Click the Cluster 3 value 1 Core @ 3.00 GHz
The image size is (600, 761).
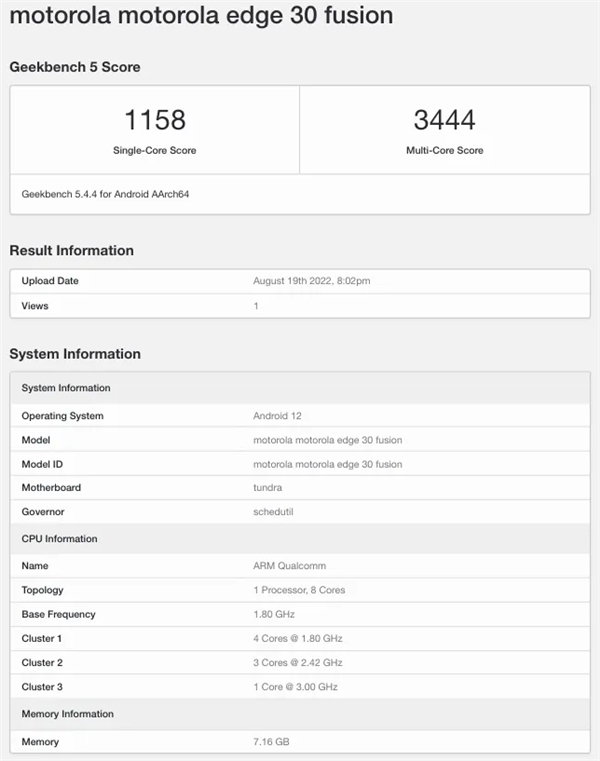pos(297,686)
